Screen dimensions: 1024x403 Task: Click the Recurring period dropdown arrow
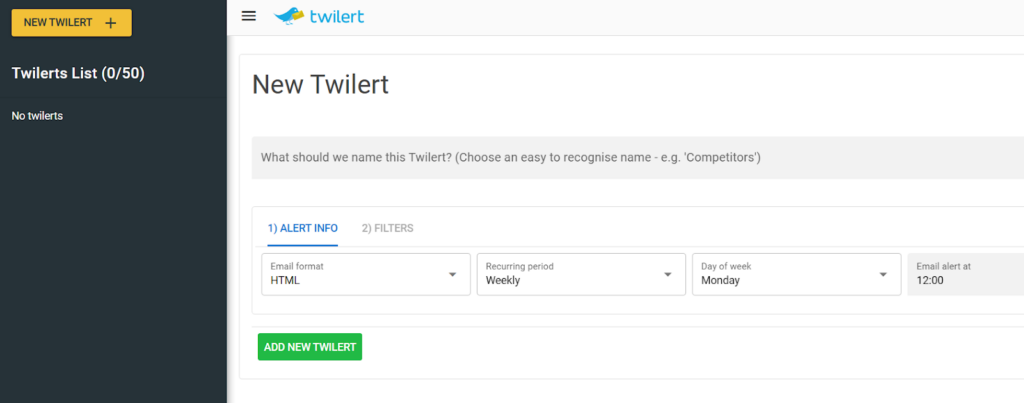(667, 274)
